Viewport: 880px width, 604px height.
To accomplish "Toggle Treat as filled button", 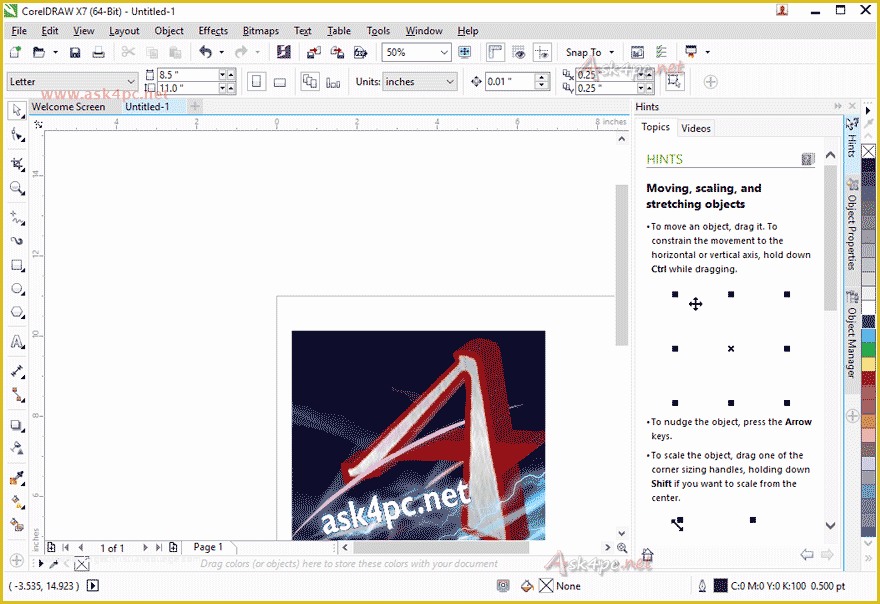I will coord(675,82).
